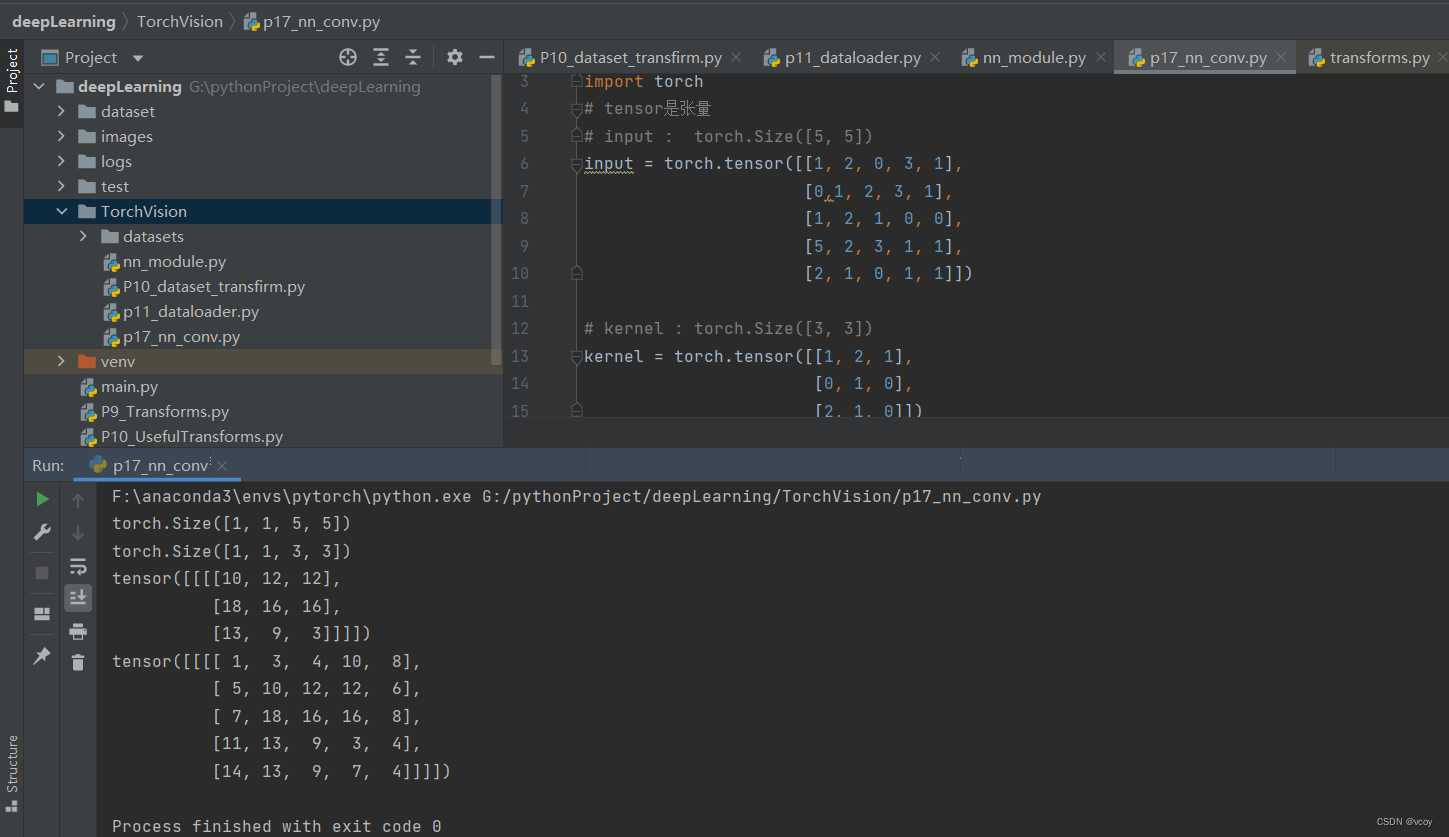Close the p17_nn_conv.py editor tab
Viewport: 1449px width, 837px height.
point(1280,58)
